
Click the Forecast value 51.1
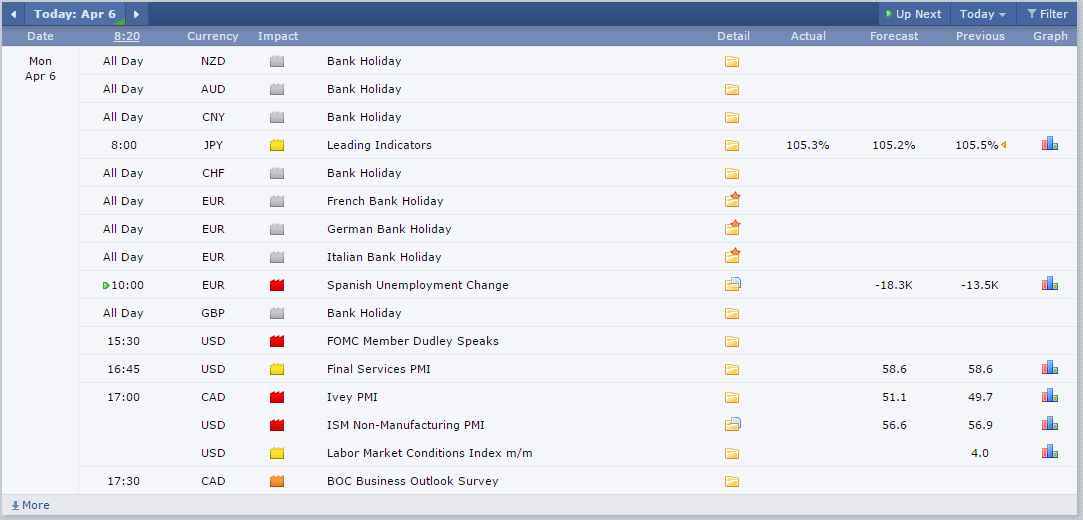(x=894, y=397)
